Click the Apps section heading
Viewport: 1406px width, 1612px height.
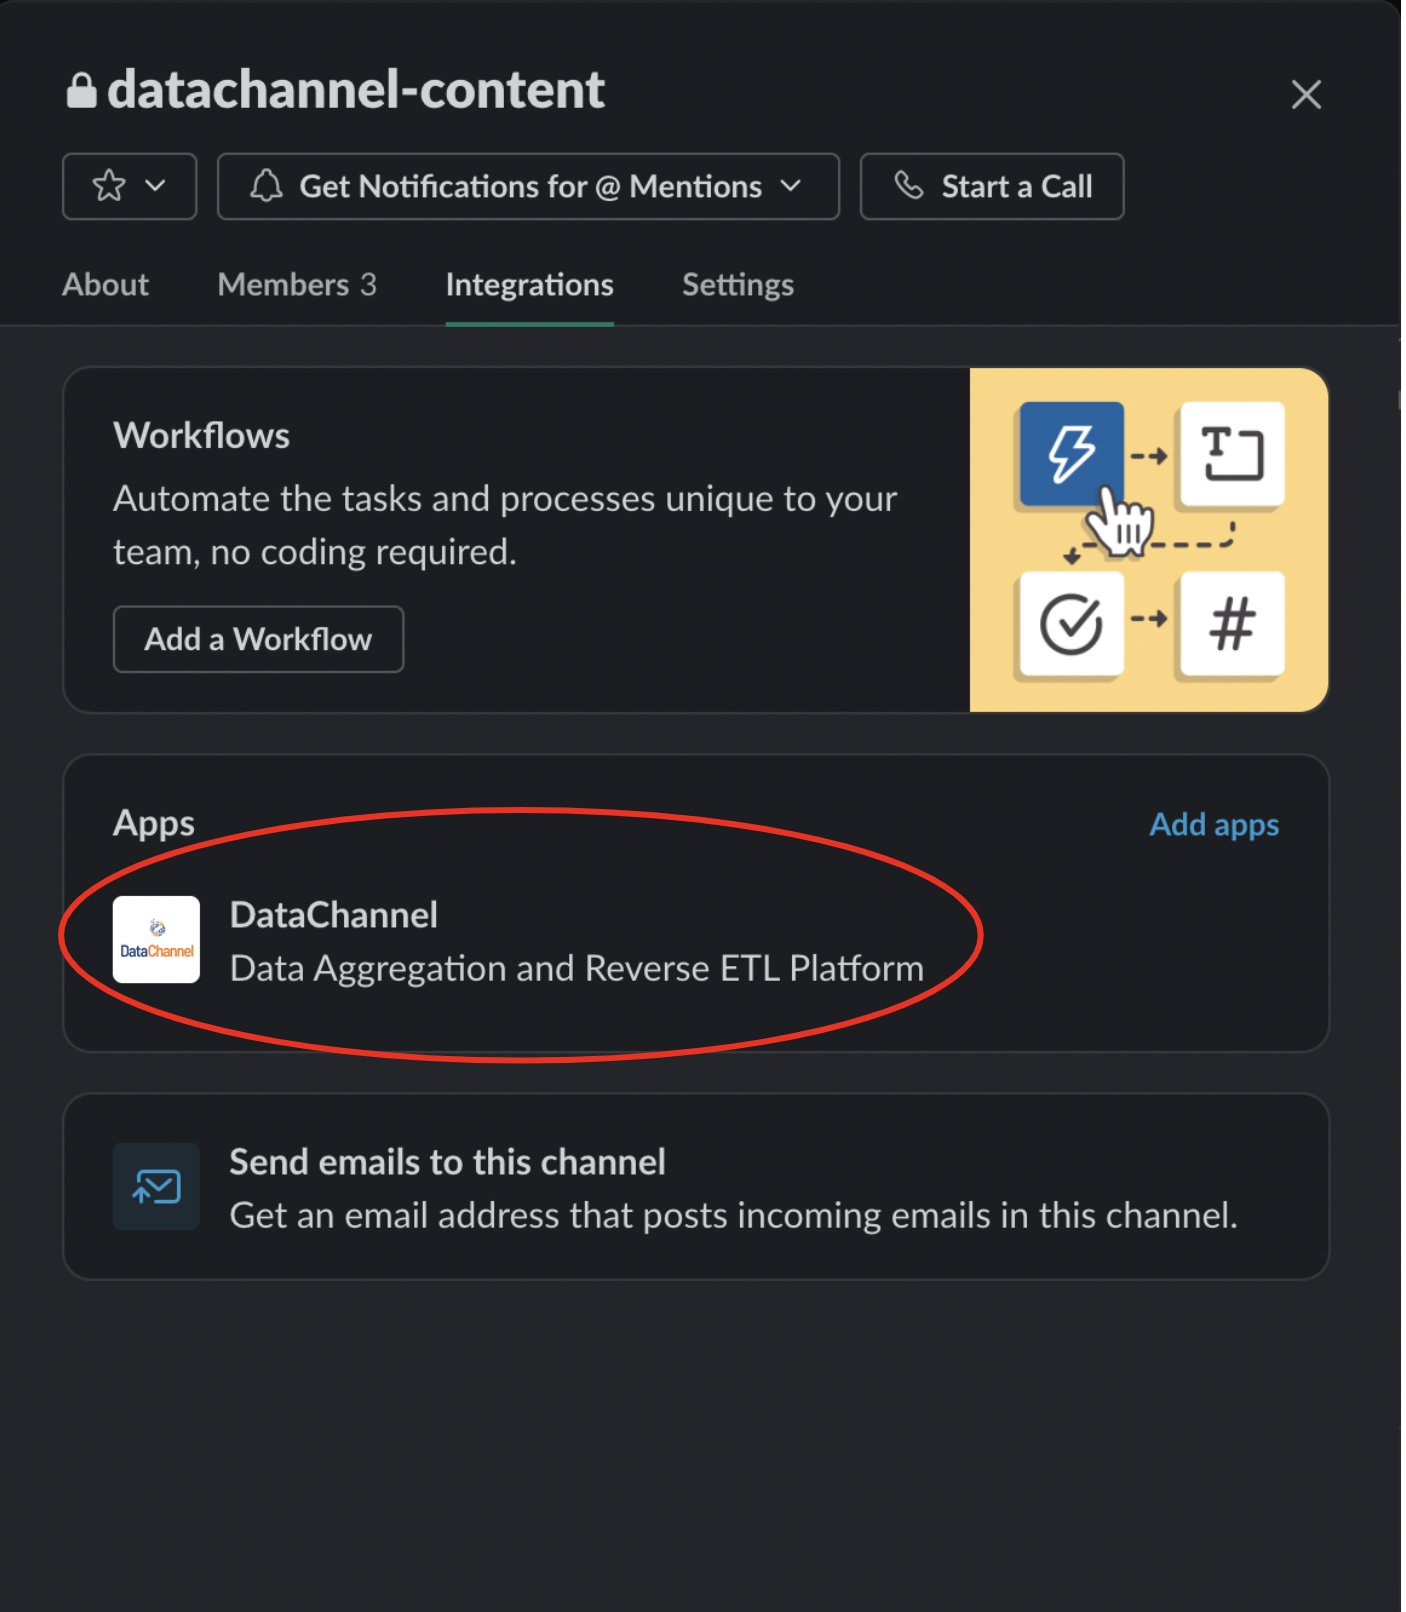point(154,824)
